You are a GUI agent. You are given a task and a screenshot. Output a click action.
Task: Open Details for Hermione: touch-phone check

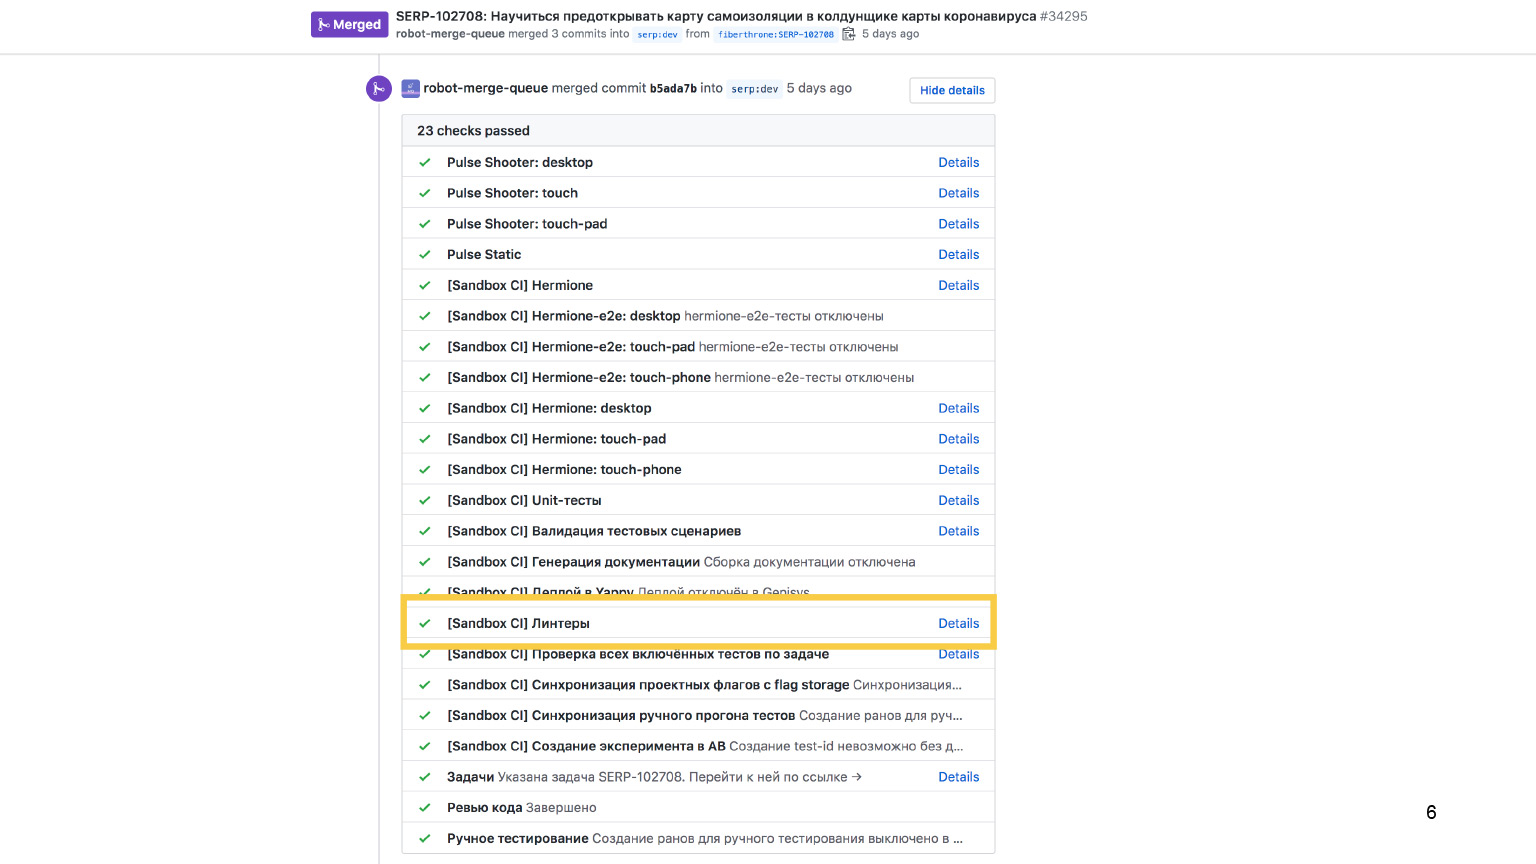(958, 470)
